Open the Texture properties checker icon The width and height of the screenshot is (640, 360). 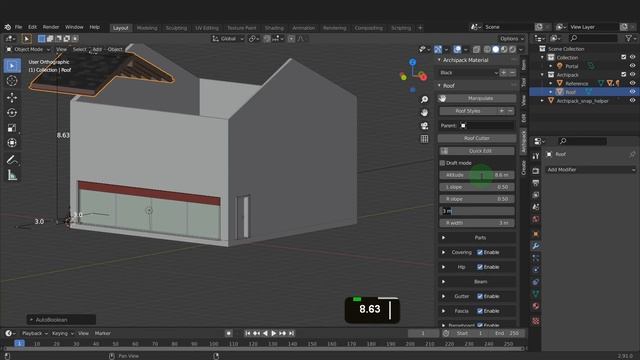pos(536,321)
